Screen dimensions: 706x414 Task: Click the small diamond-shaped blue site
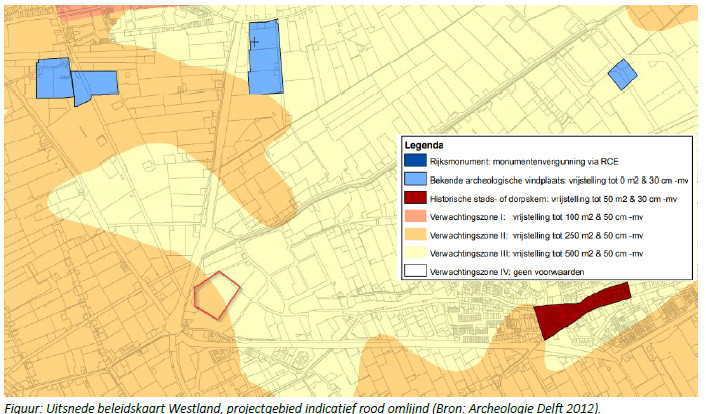(x=623, y=74)
